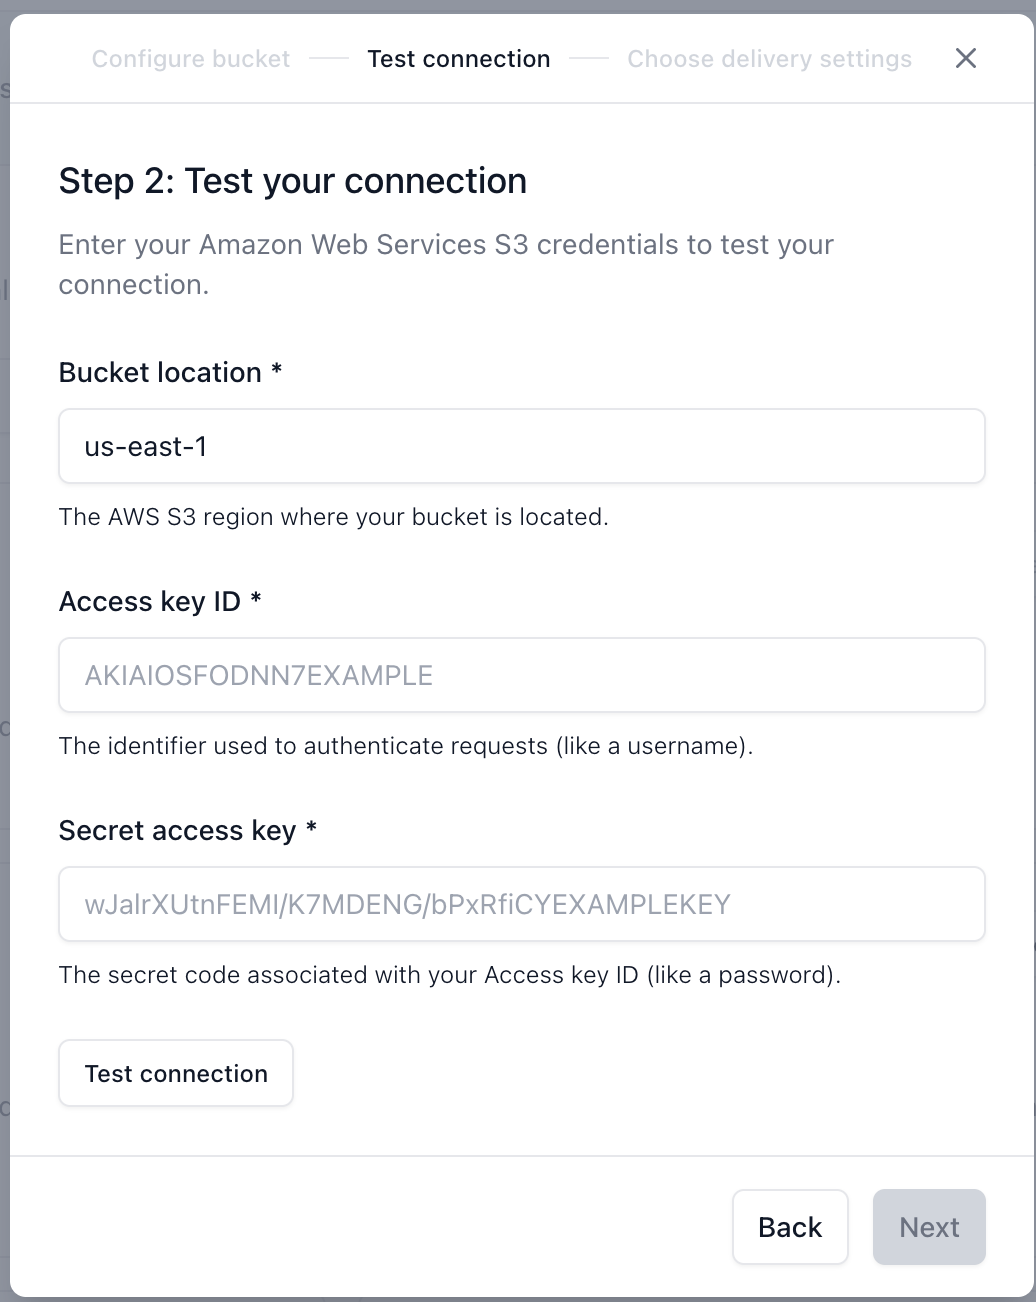Click the asterisk beside Bucket location

tap(277, 370)
